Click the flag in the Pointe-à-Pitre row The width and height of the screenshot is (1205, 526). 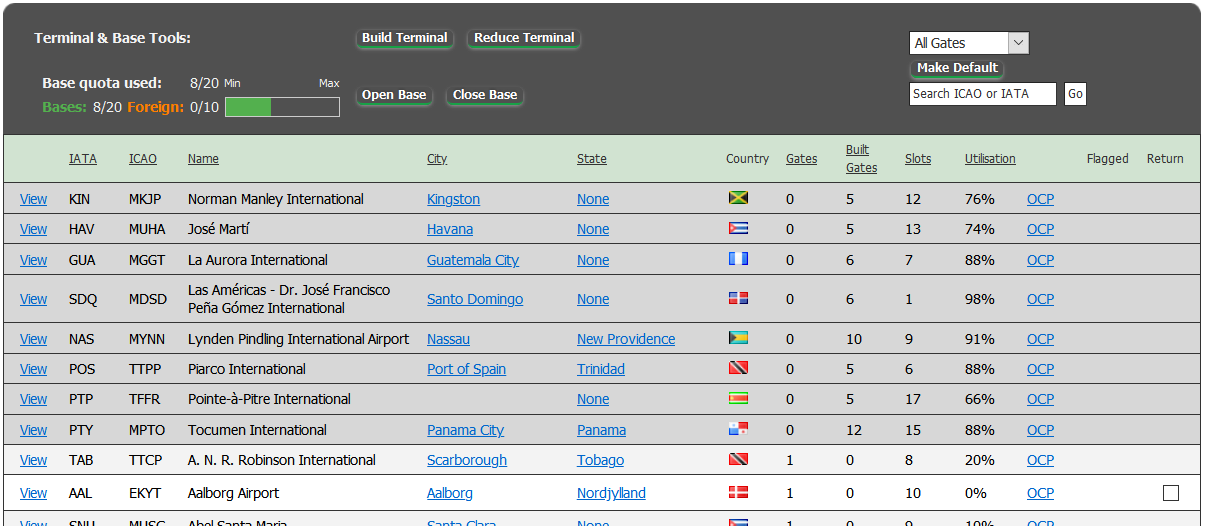[x=738, y=398]
